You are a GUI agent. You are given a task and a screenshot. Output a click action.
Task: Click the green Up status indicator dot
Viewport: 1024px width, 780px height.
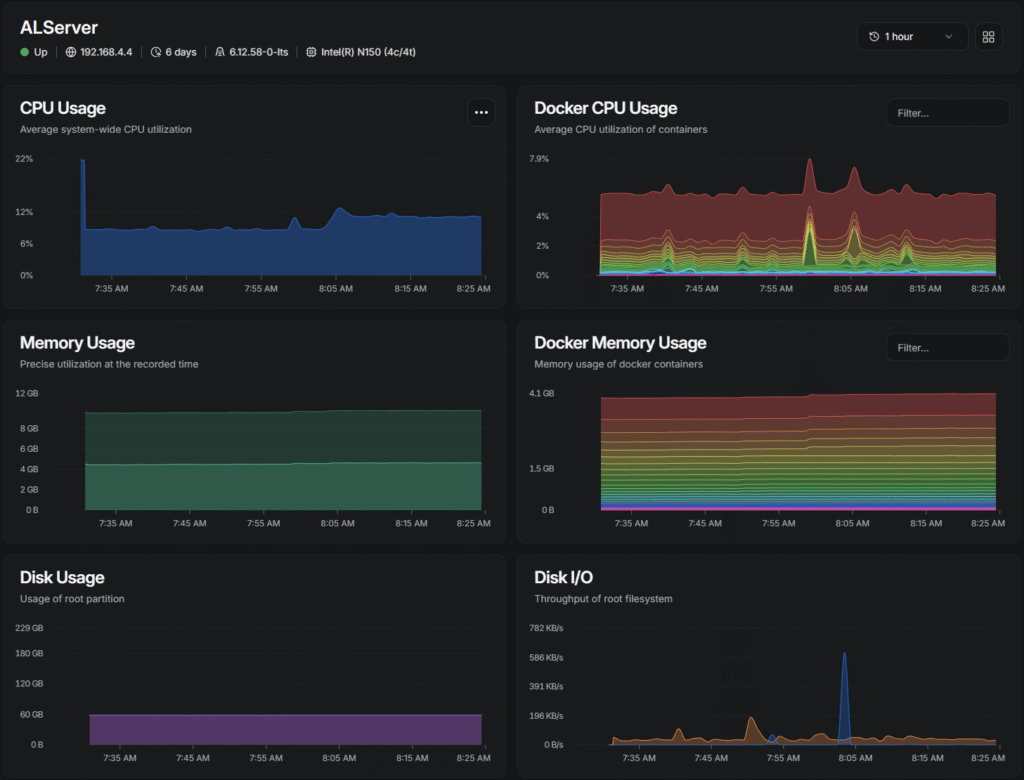click(25, 52)
